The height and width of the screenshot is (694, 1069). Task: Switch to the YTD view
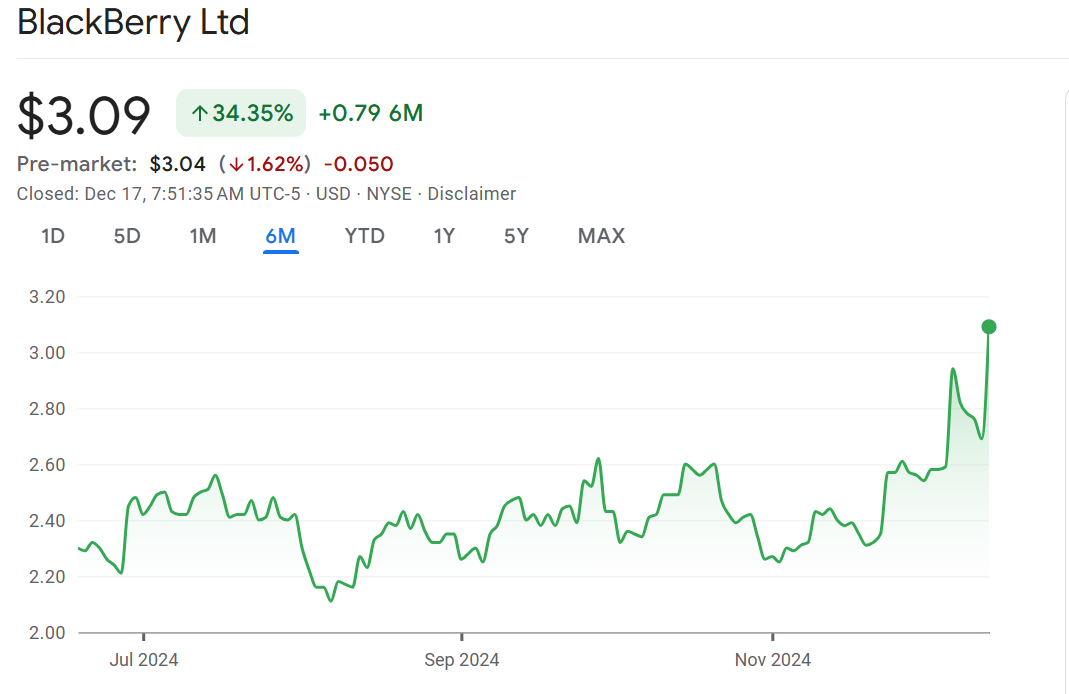[x=364, y=236]
